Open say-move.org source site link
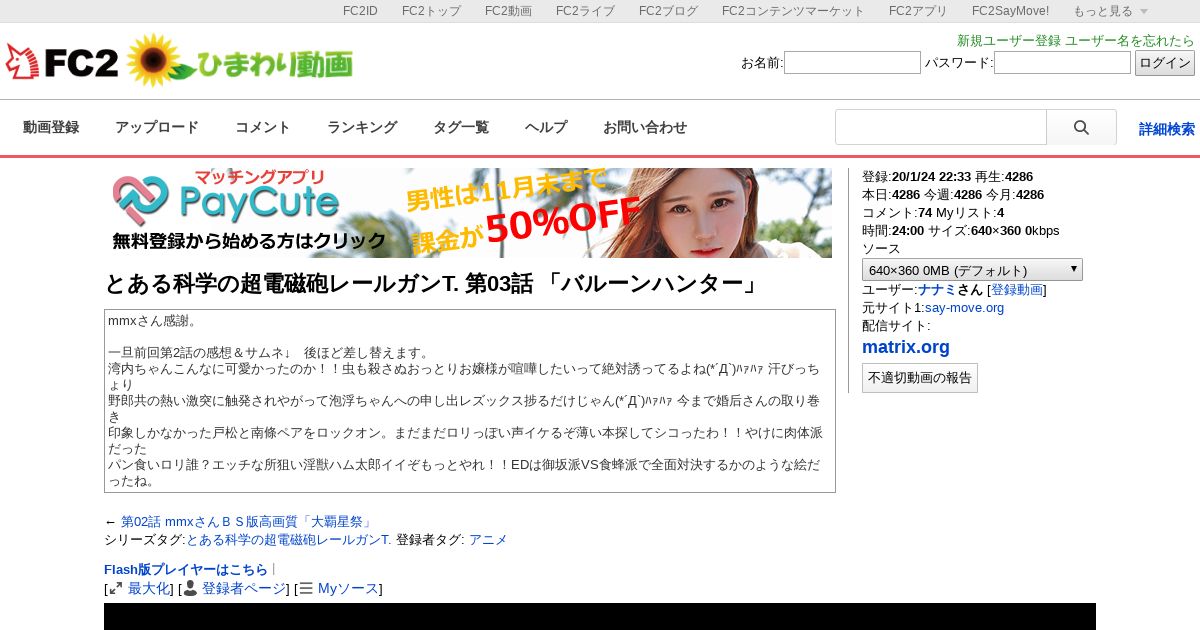This screenshot has height=630, width=1200. (964, 307)
